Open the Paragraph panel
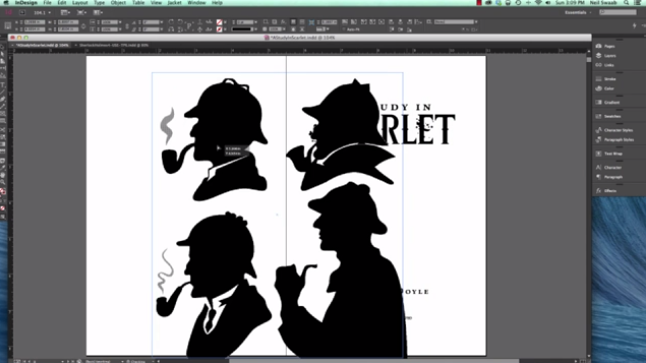Screen dimensions: 646x363 (609, 177)
